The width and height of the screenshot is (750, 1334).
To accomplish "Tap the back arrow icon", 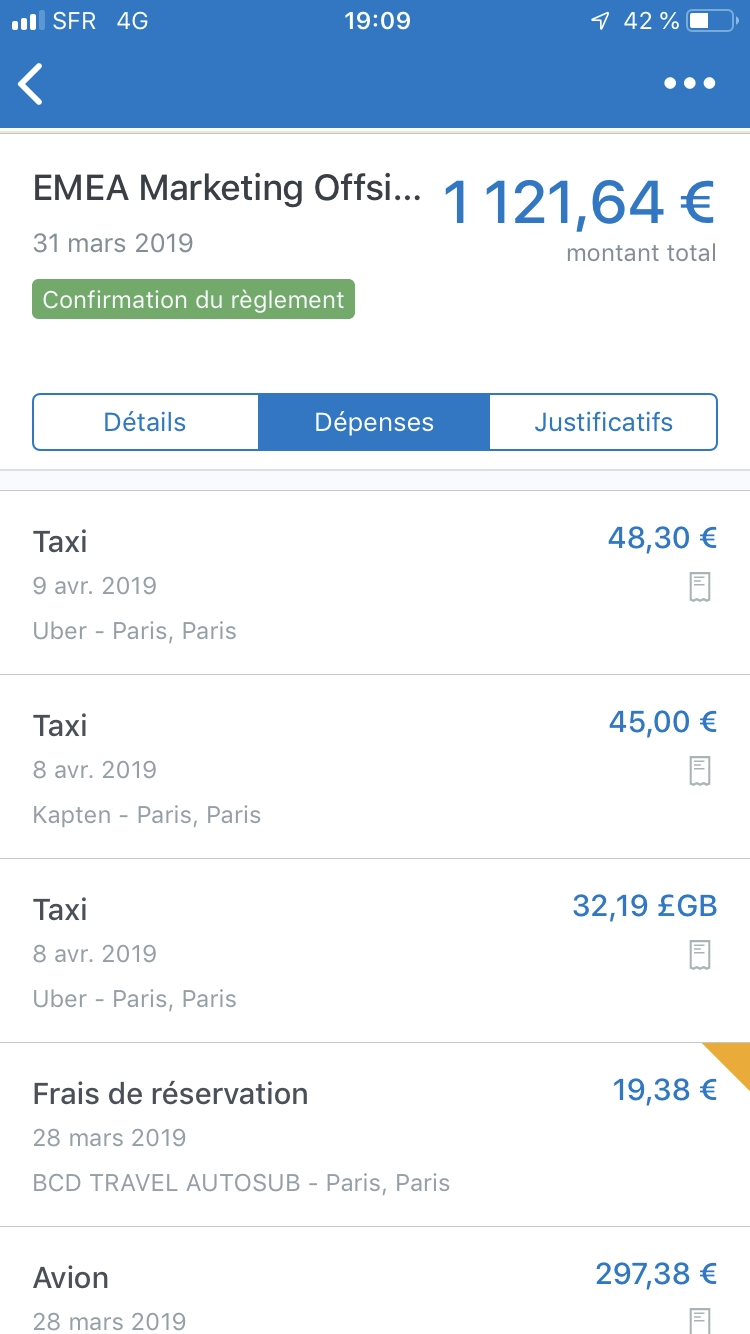I will [32, 84].
